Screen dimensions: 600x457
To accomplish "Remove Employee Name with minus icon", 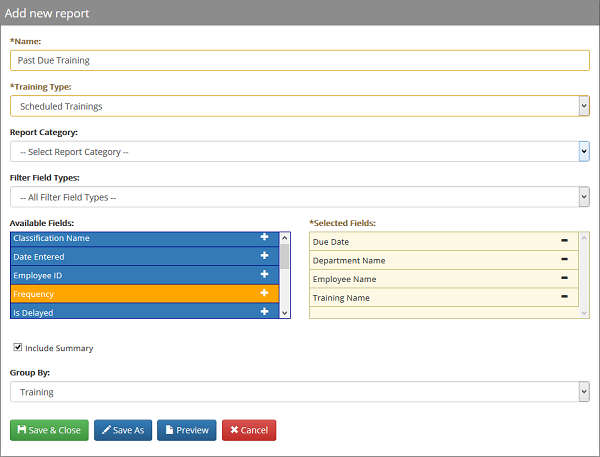I will (x=564, y=278).
